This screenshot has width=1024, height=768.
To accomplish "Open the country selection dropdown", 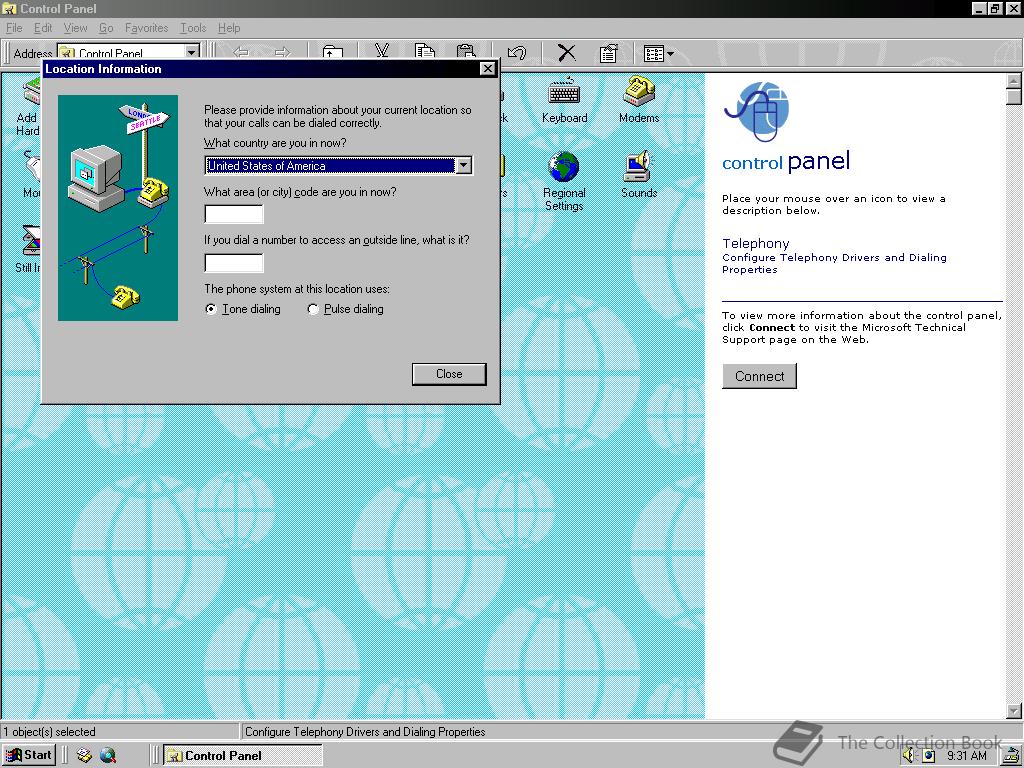I will pos(464,165).
